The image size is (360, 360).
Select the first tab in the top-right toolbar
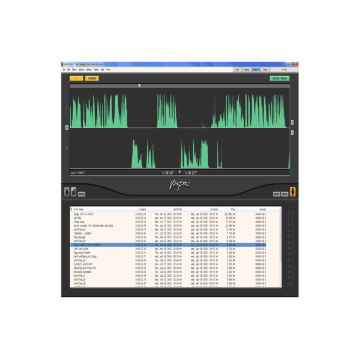(x=238, y=70)
